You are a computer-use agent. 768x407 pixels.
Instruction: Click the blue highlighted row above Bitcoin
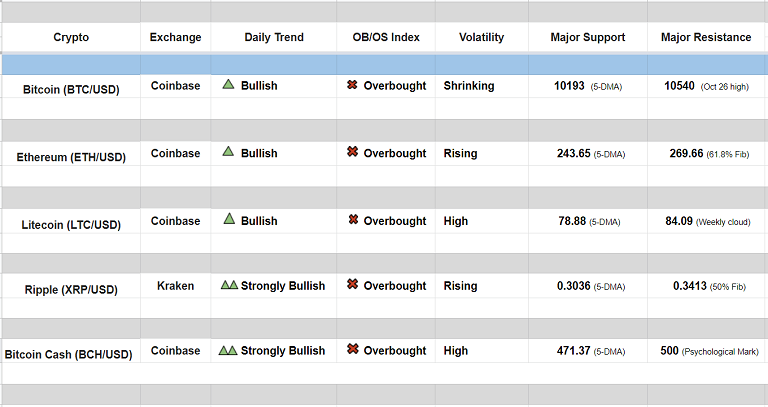(x=384, y=64)
